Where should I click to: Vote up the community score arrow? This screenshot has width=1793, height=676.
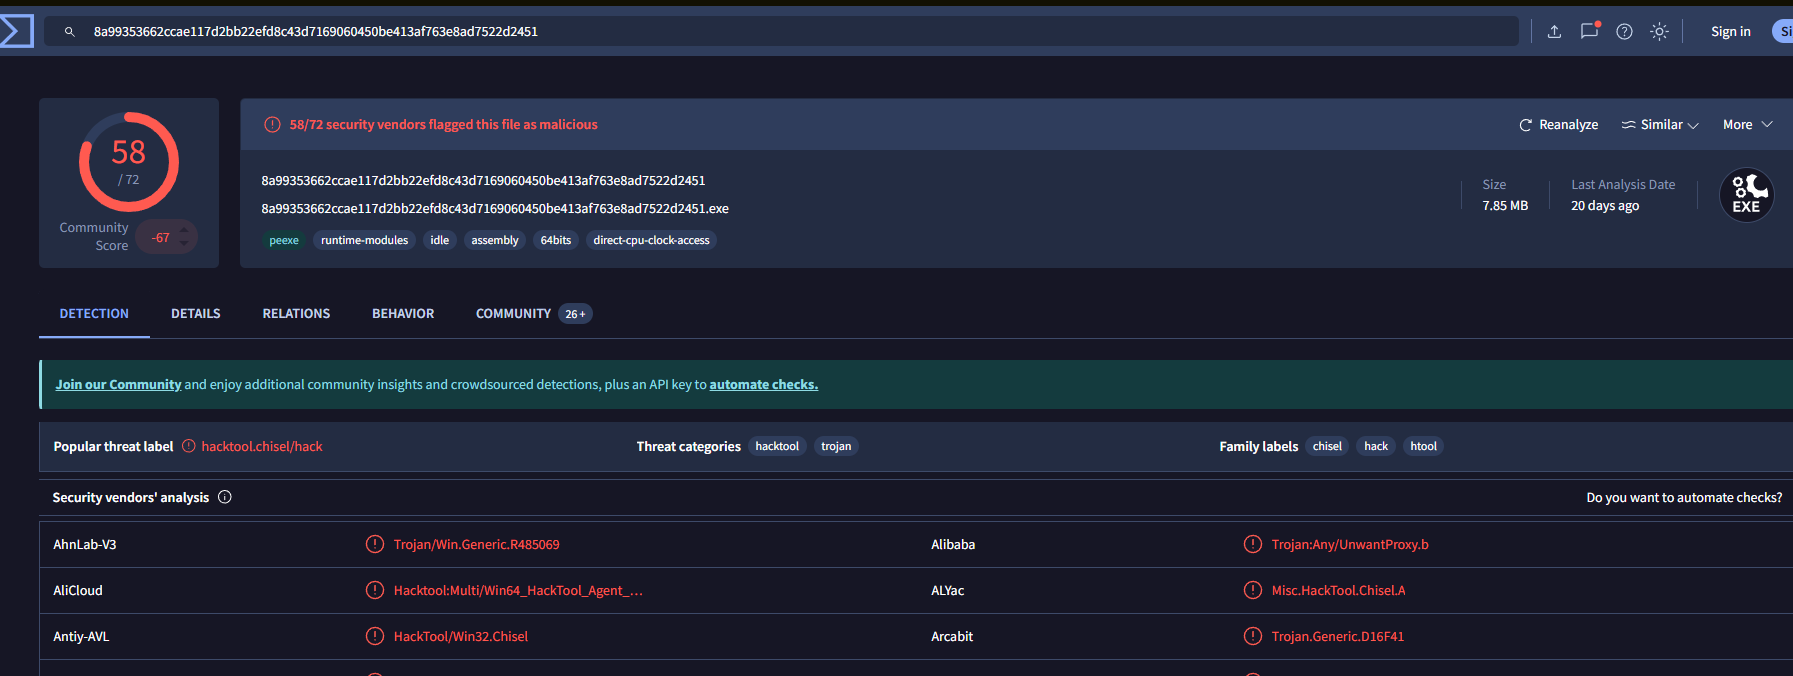click(184, 230)
